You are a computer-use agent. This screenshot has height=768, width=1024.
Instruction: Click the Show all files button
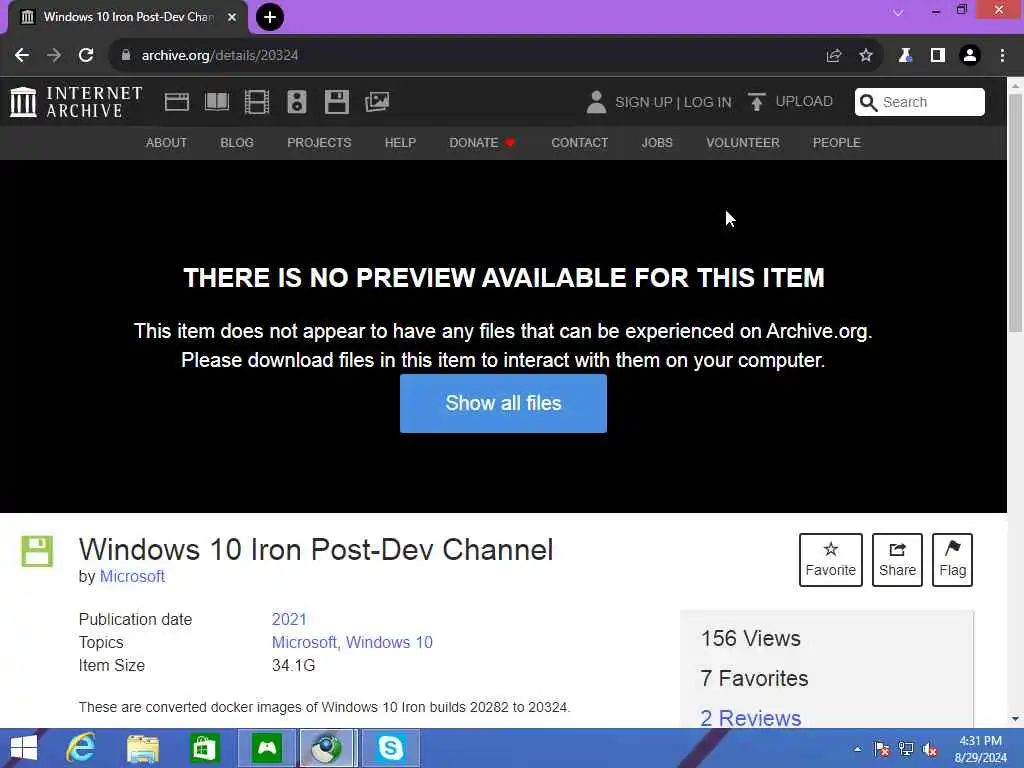click(503, 403)
